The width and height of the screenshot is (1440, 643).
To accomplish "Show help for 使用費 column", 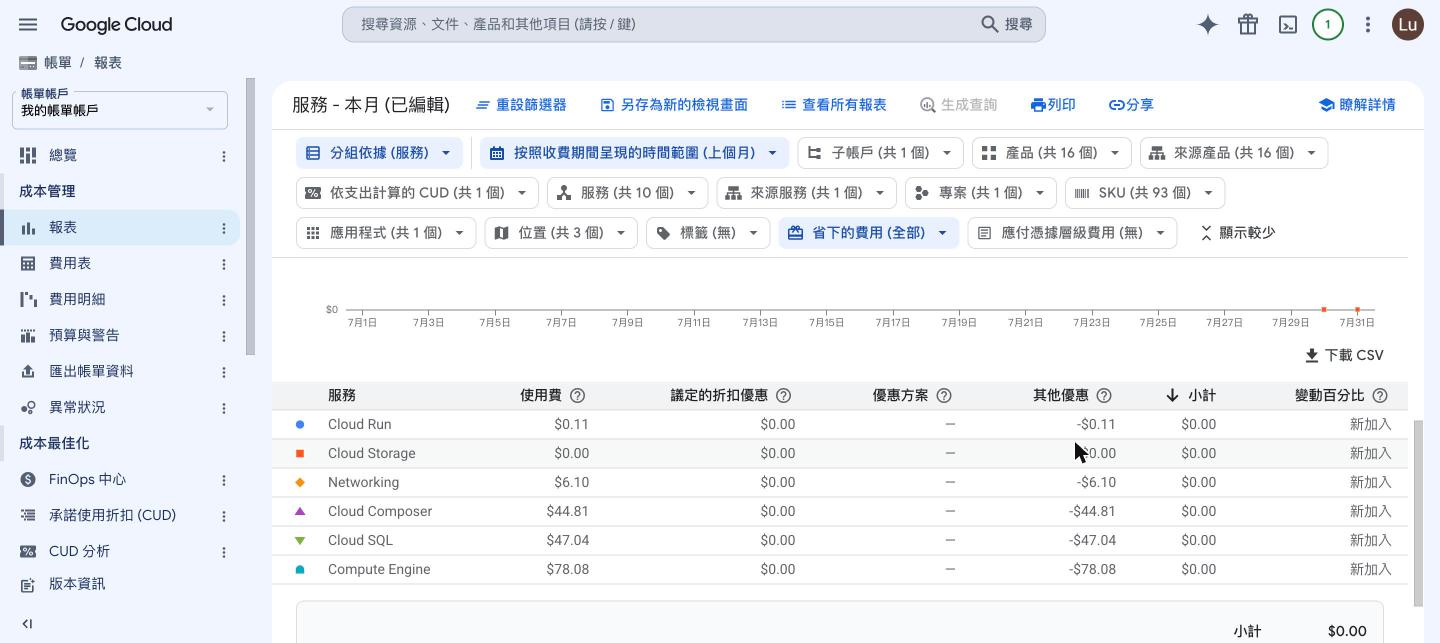I will point(577,396).
